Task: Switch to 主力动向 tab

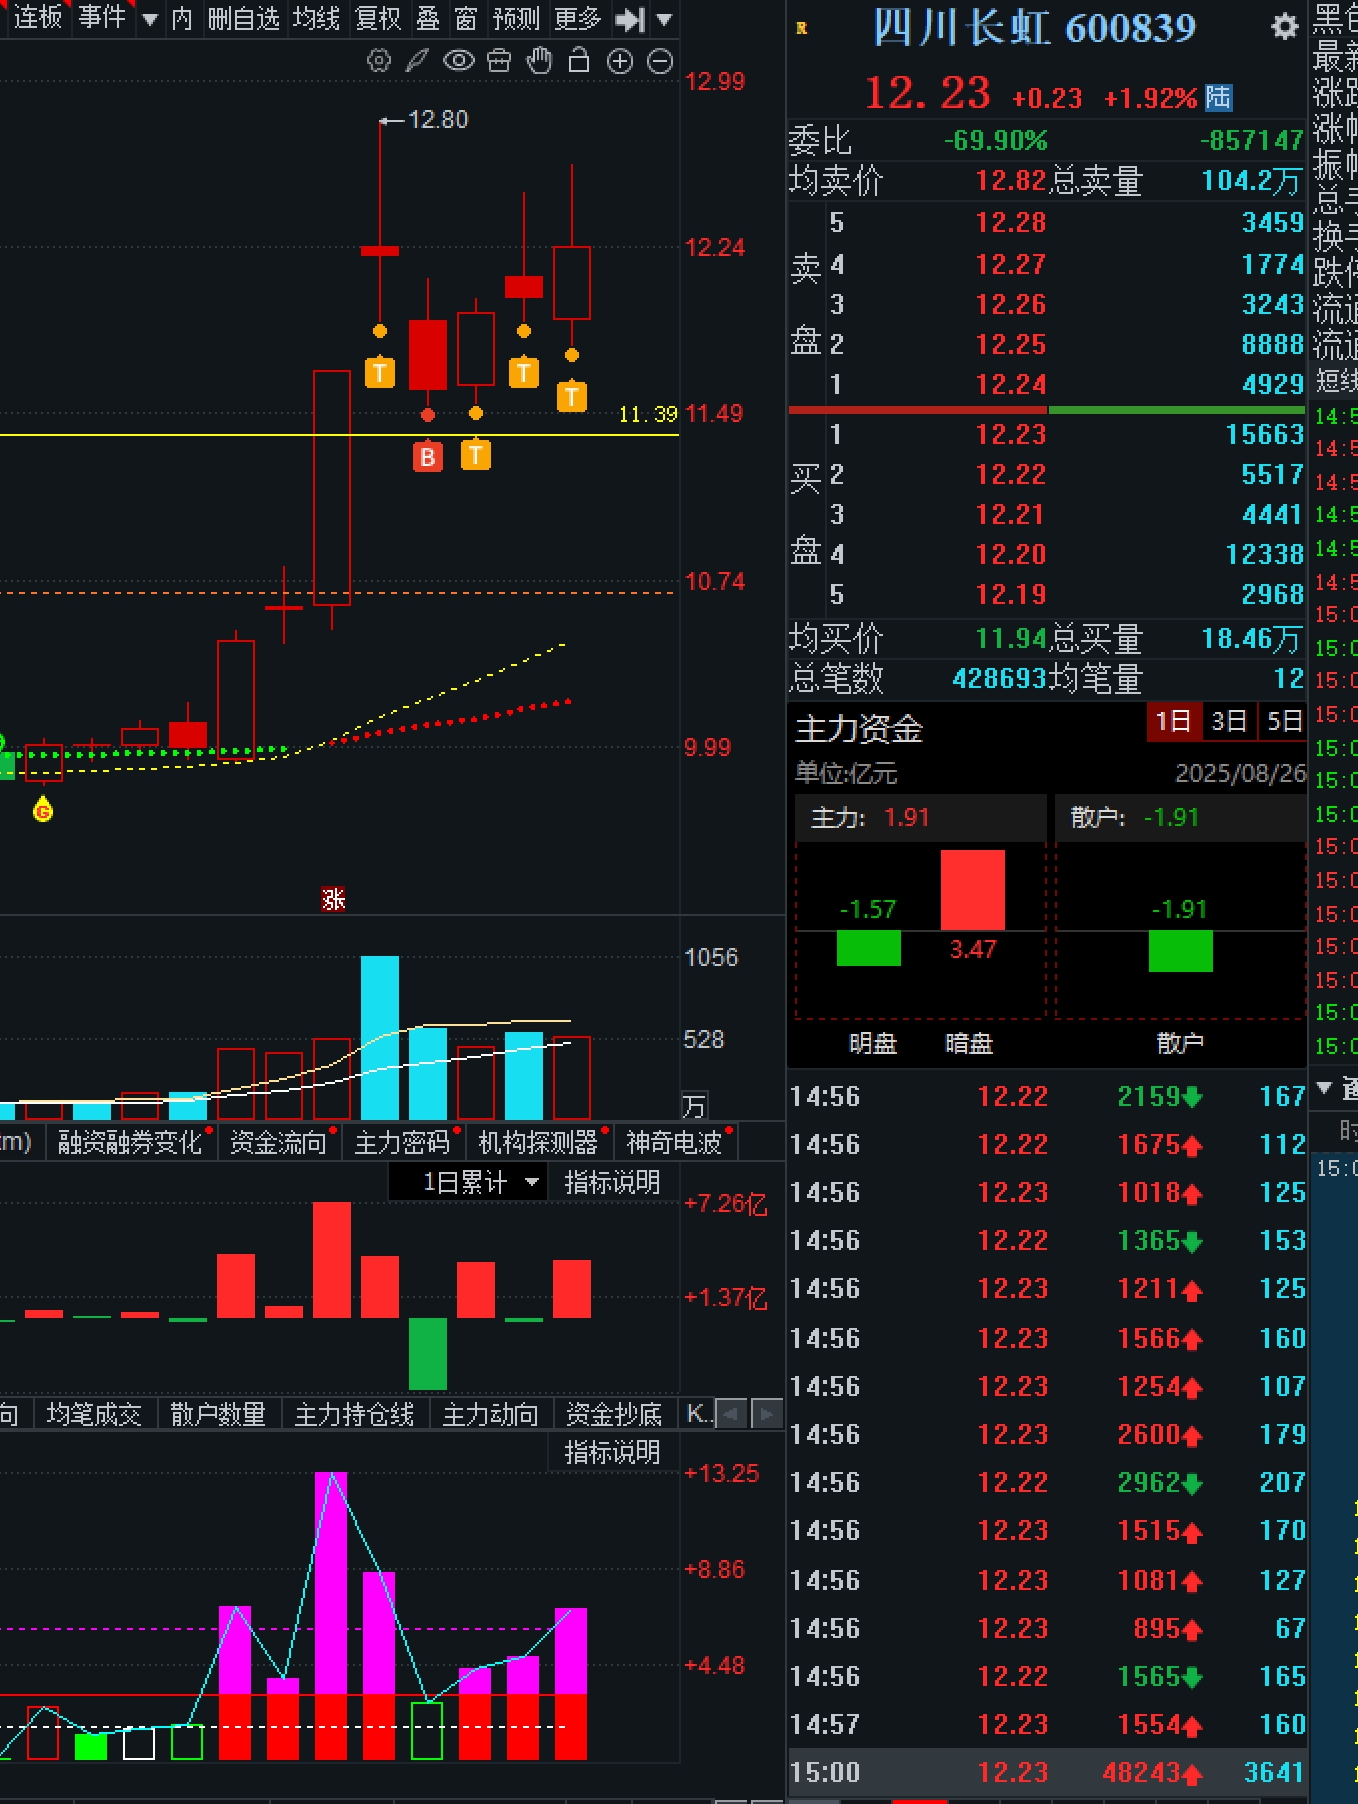Action: coord(490,1414)
